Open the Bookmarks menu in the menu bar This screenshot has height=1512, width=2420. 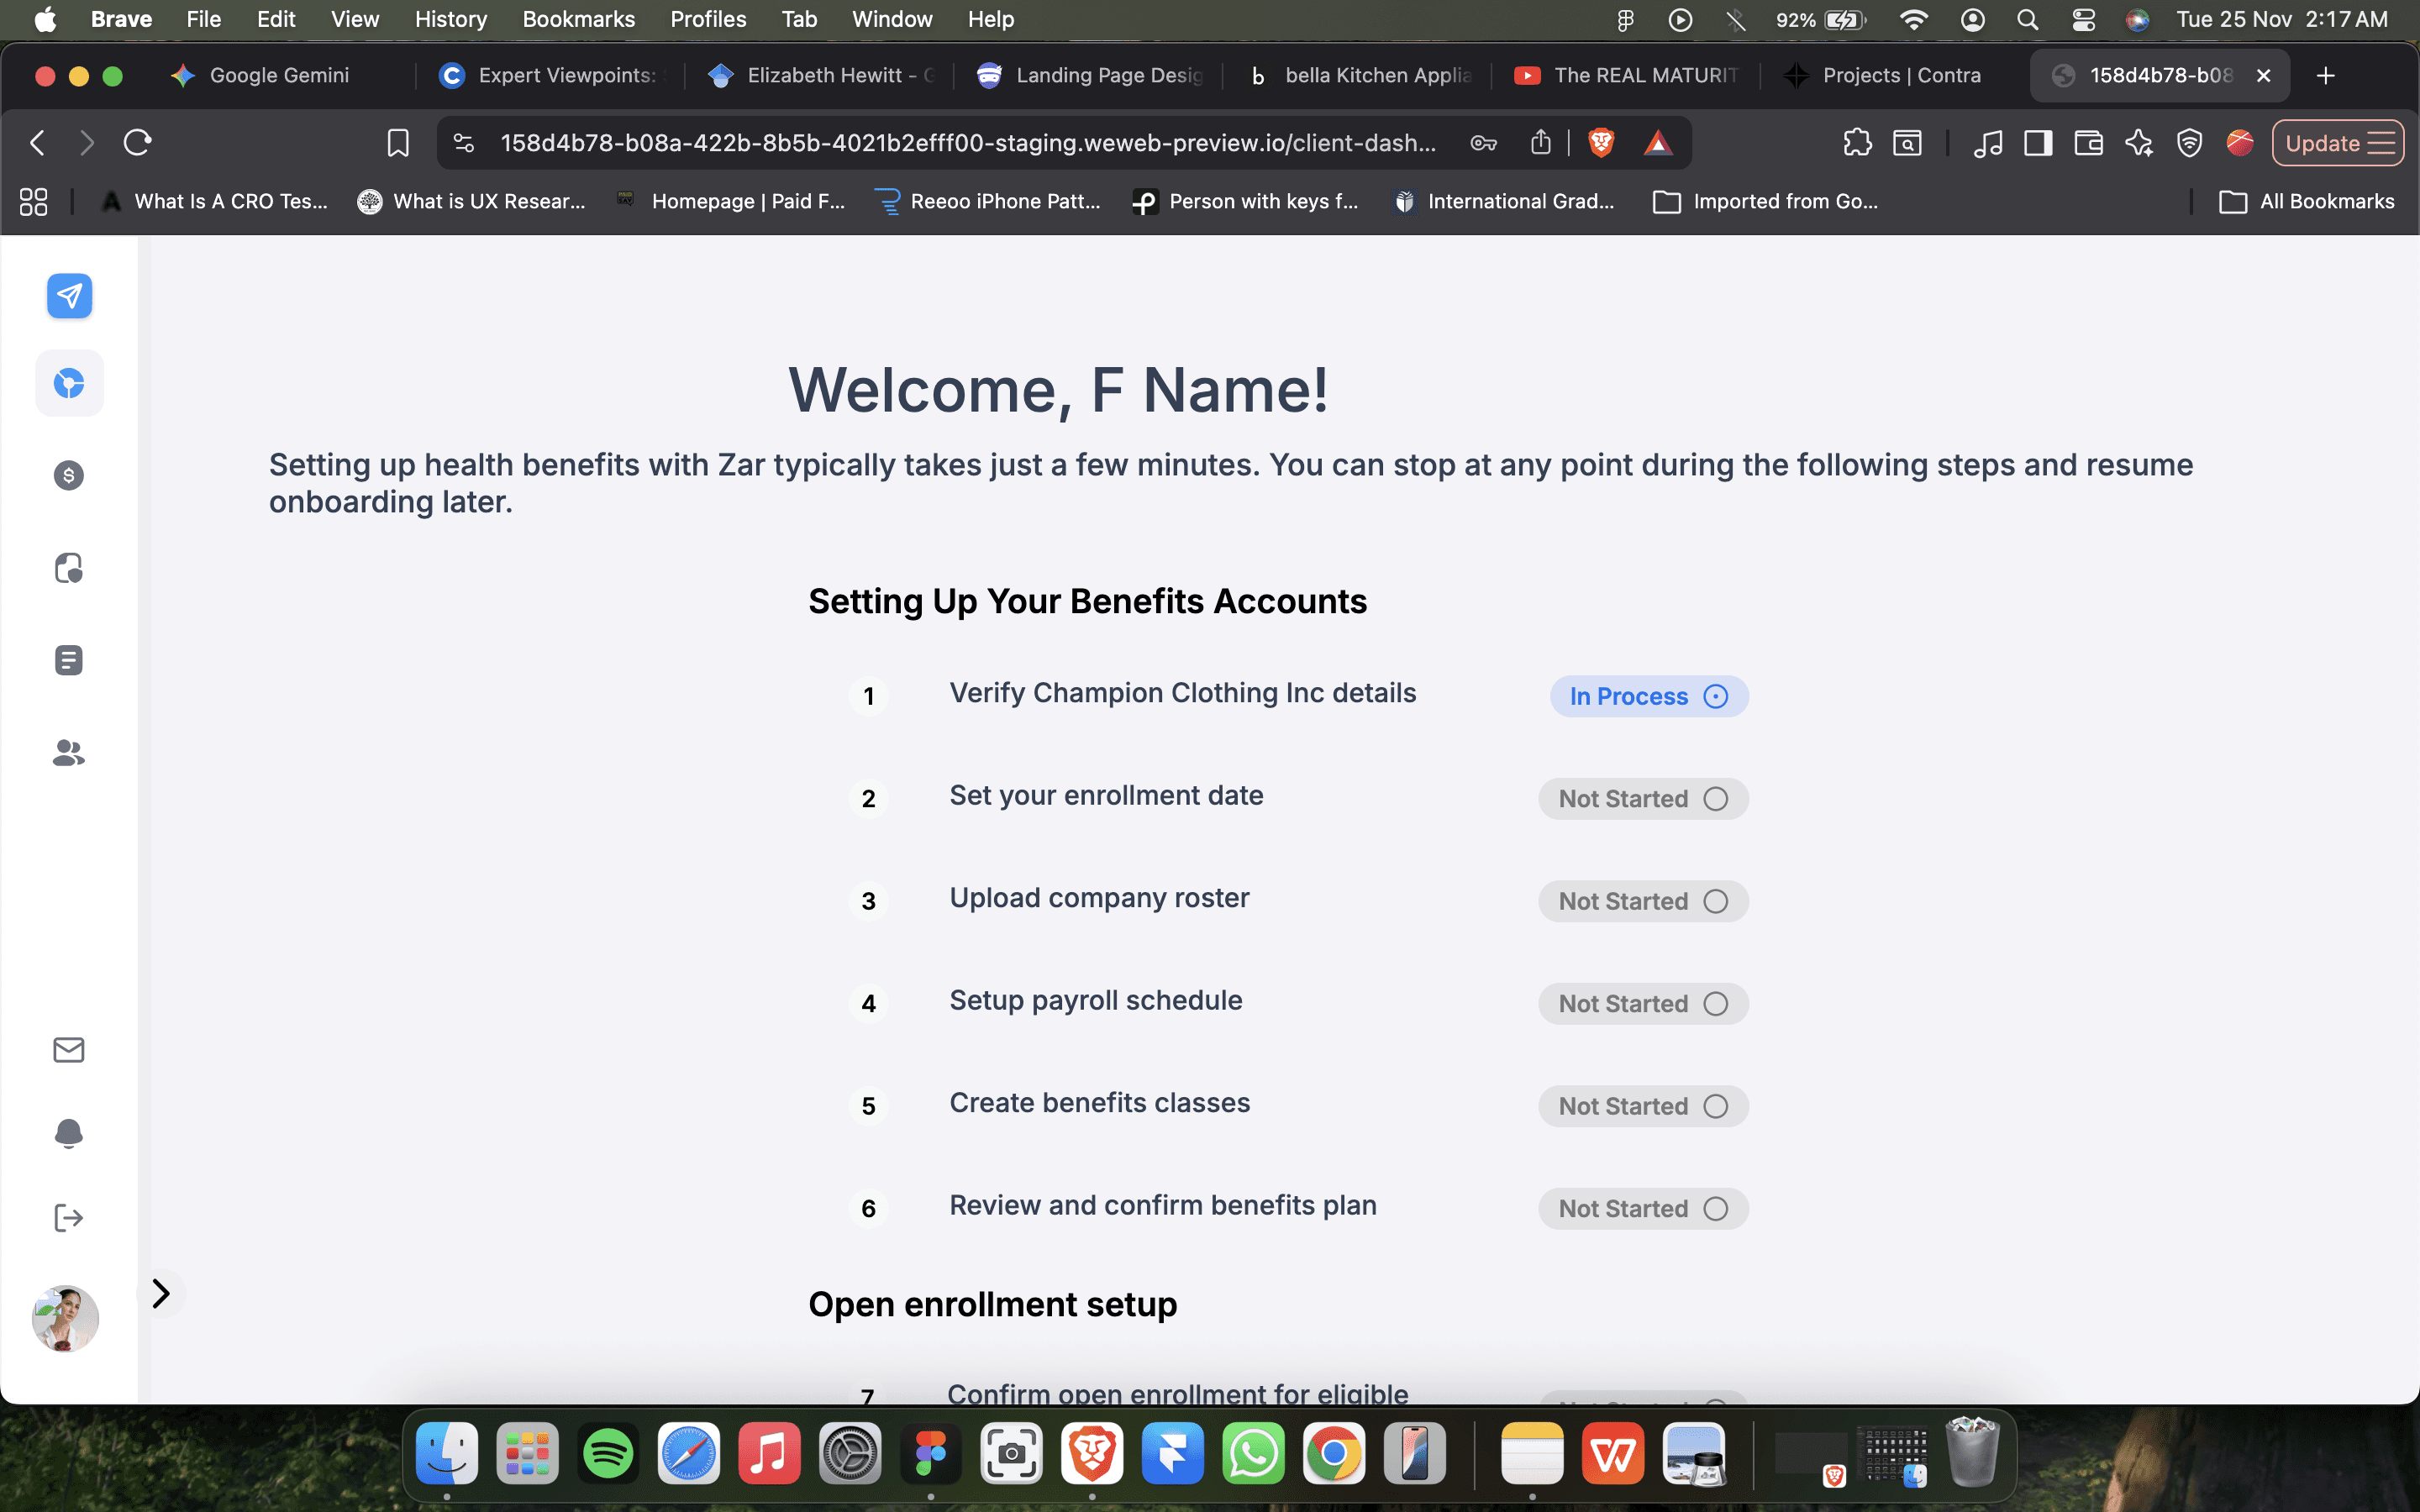coord(578,19)
